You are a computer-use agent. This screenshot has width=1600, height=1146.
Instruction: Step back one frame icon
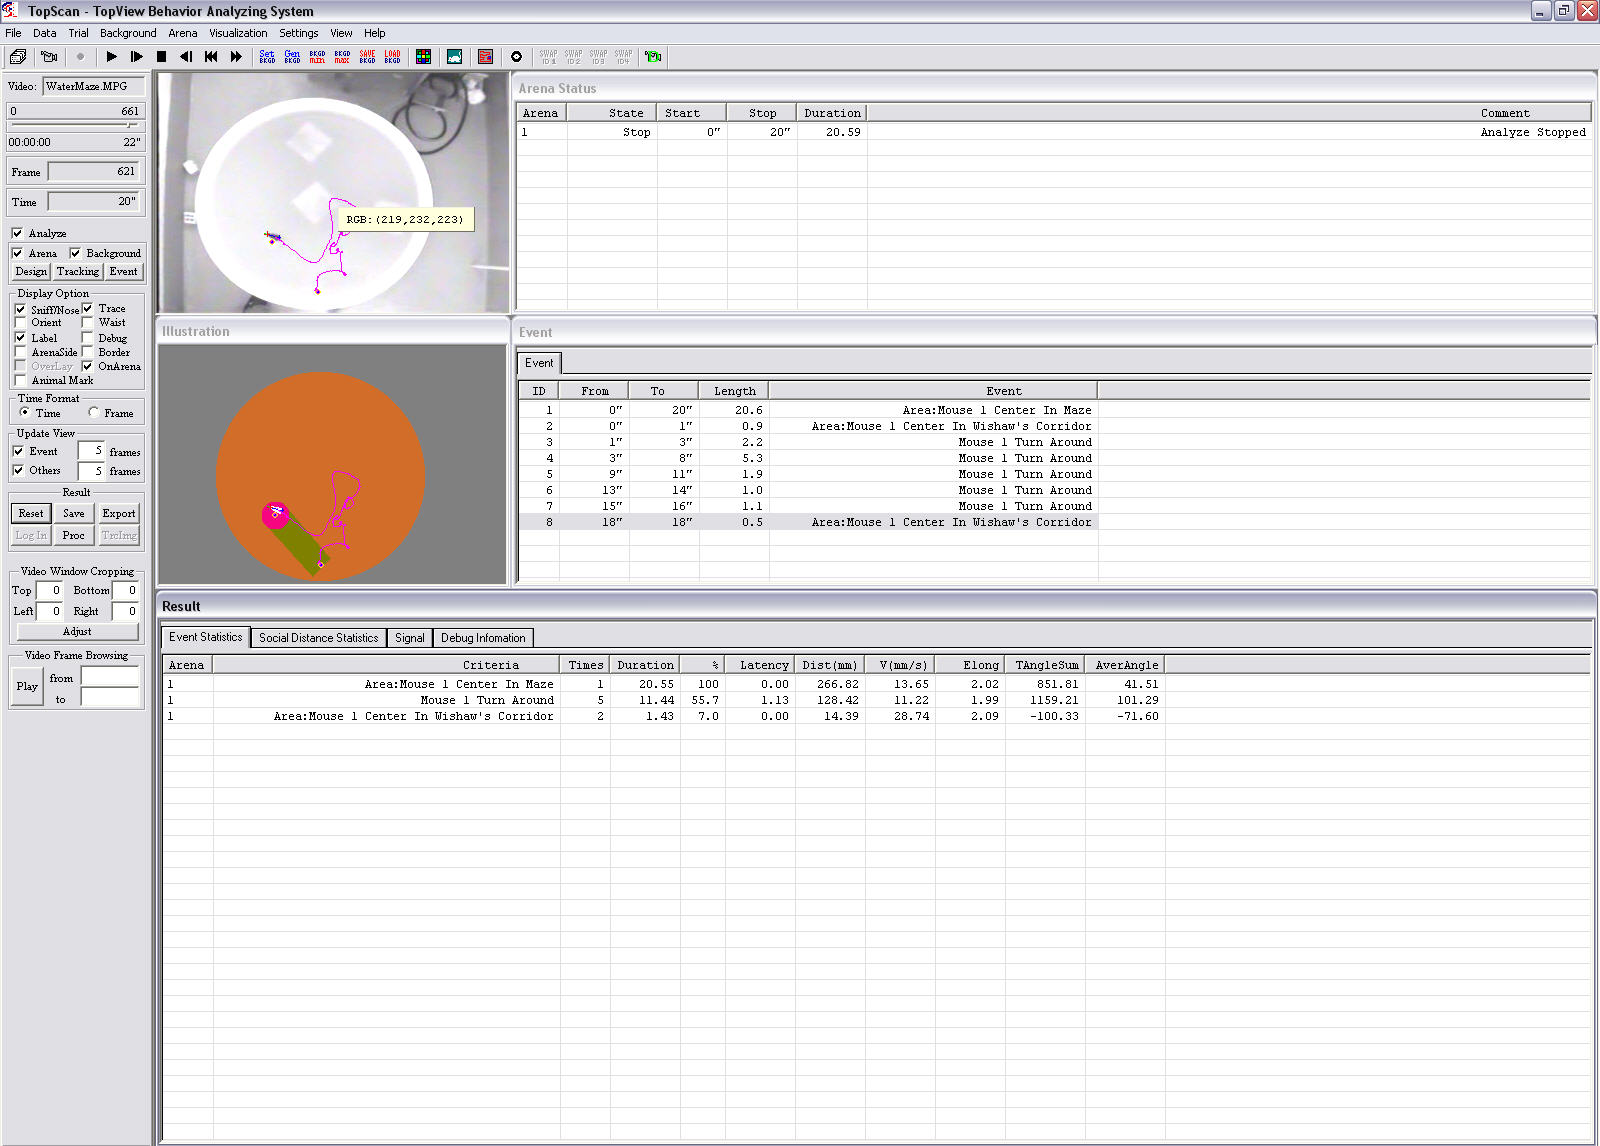click(x=186, y=57)
